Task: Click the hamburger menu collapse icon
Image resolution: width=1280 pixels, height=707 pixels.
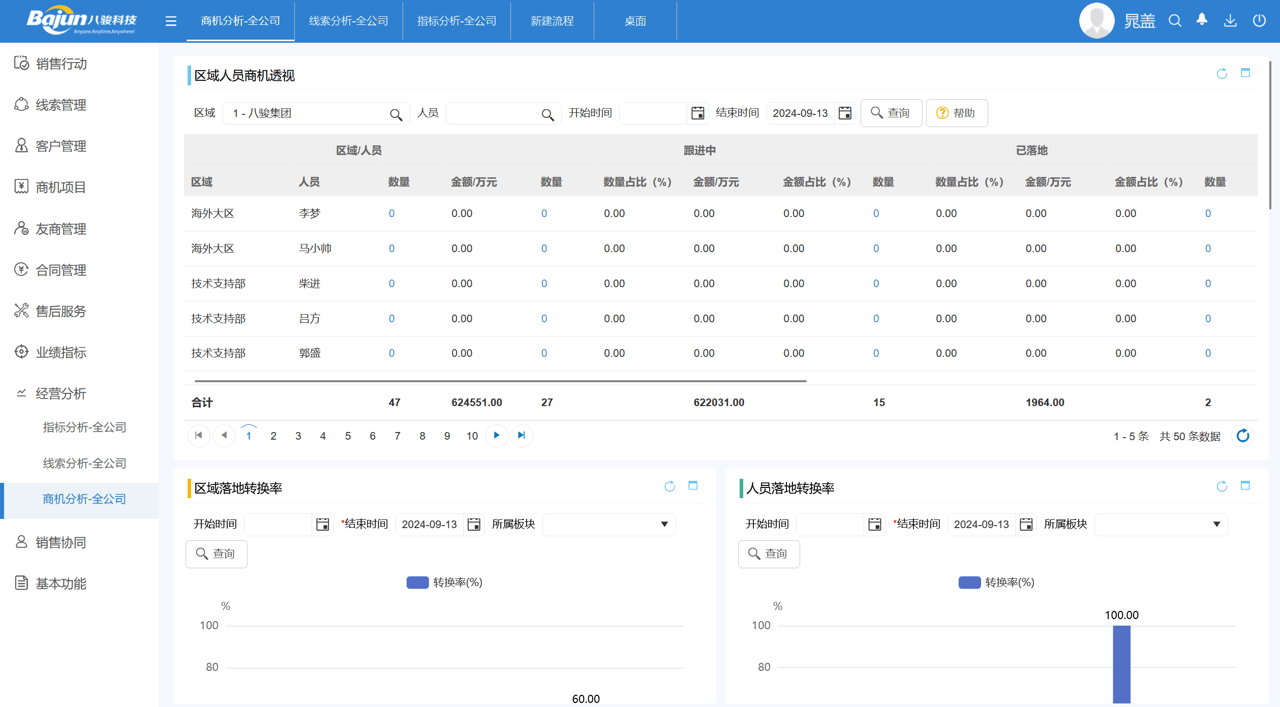Action: tap(171, 21)
